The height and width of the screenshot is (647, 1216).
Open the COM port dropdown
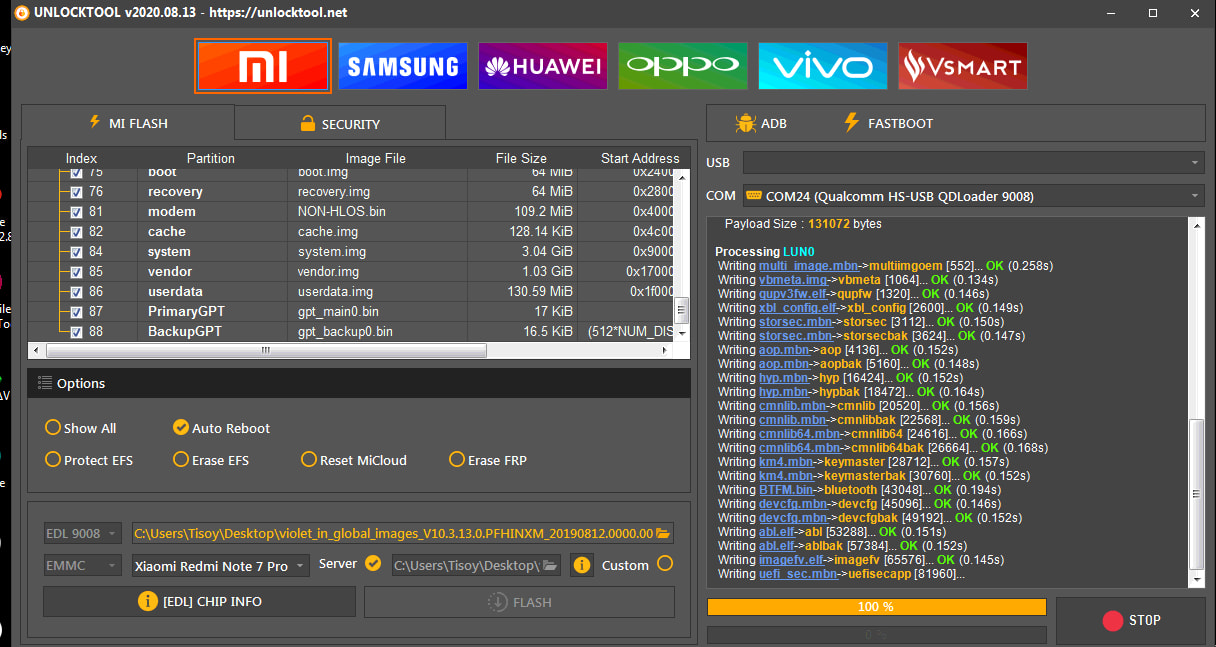pos(973,196)
